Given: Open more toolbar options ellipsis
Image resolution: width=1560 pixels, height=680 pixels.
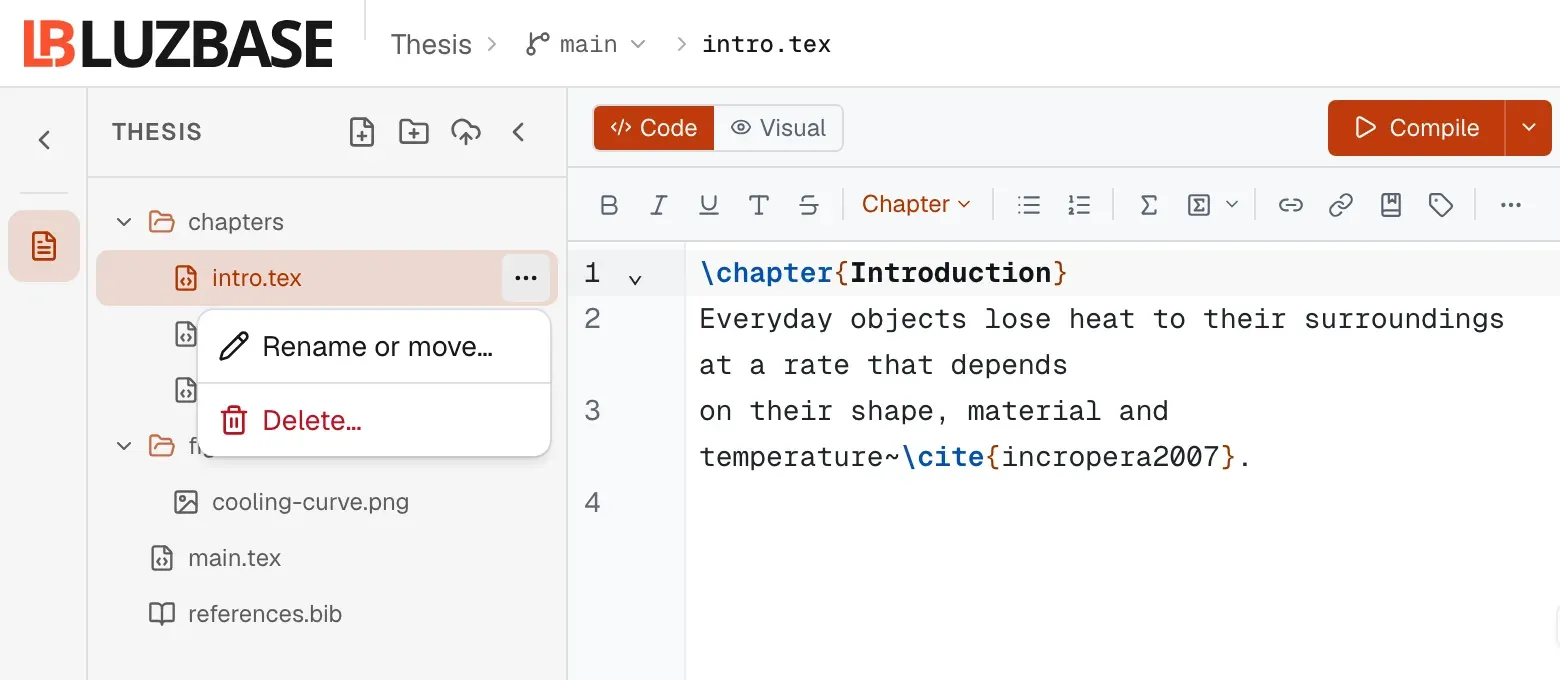Looking at the screenshot, I should [1511, 205].
